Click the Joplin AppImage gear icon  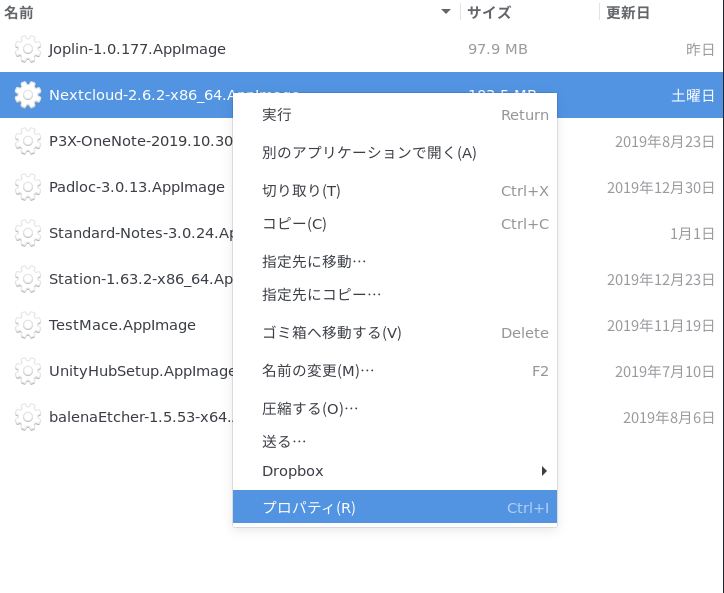(x=28, y=49)
